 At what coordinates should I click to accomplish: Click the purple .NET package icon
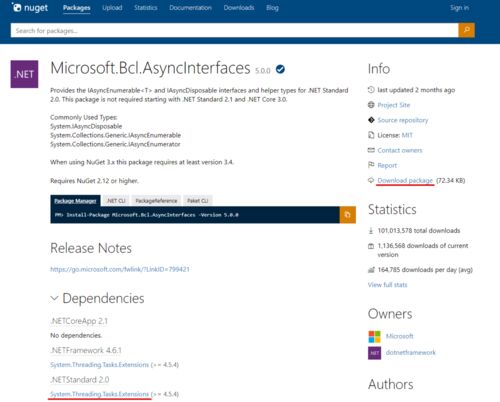(24, 74)
